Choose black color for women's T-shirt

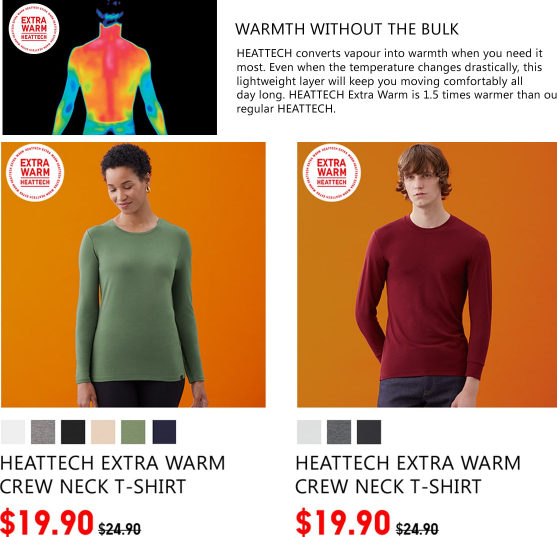point(73,432)
